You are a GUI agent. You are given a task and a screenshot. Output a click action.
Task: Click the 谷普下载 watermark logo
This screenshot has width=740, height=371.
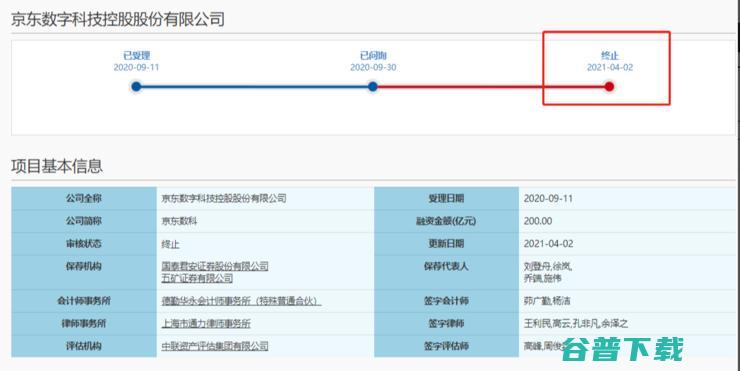[623, 350]
